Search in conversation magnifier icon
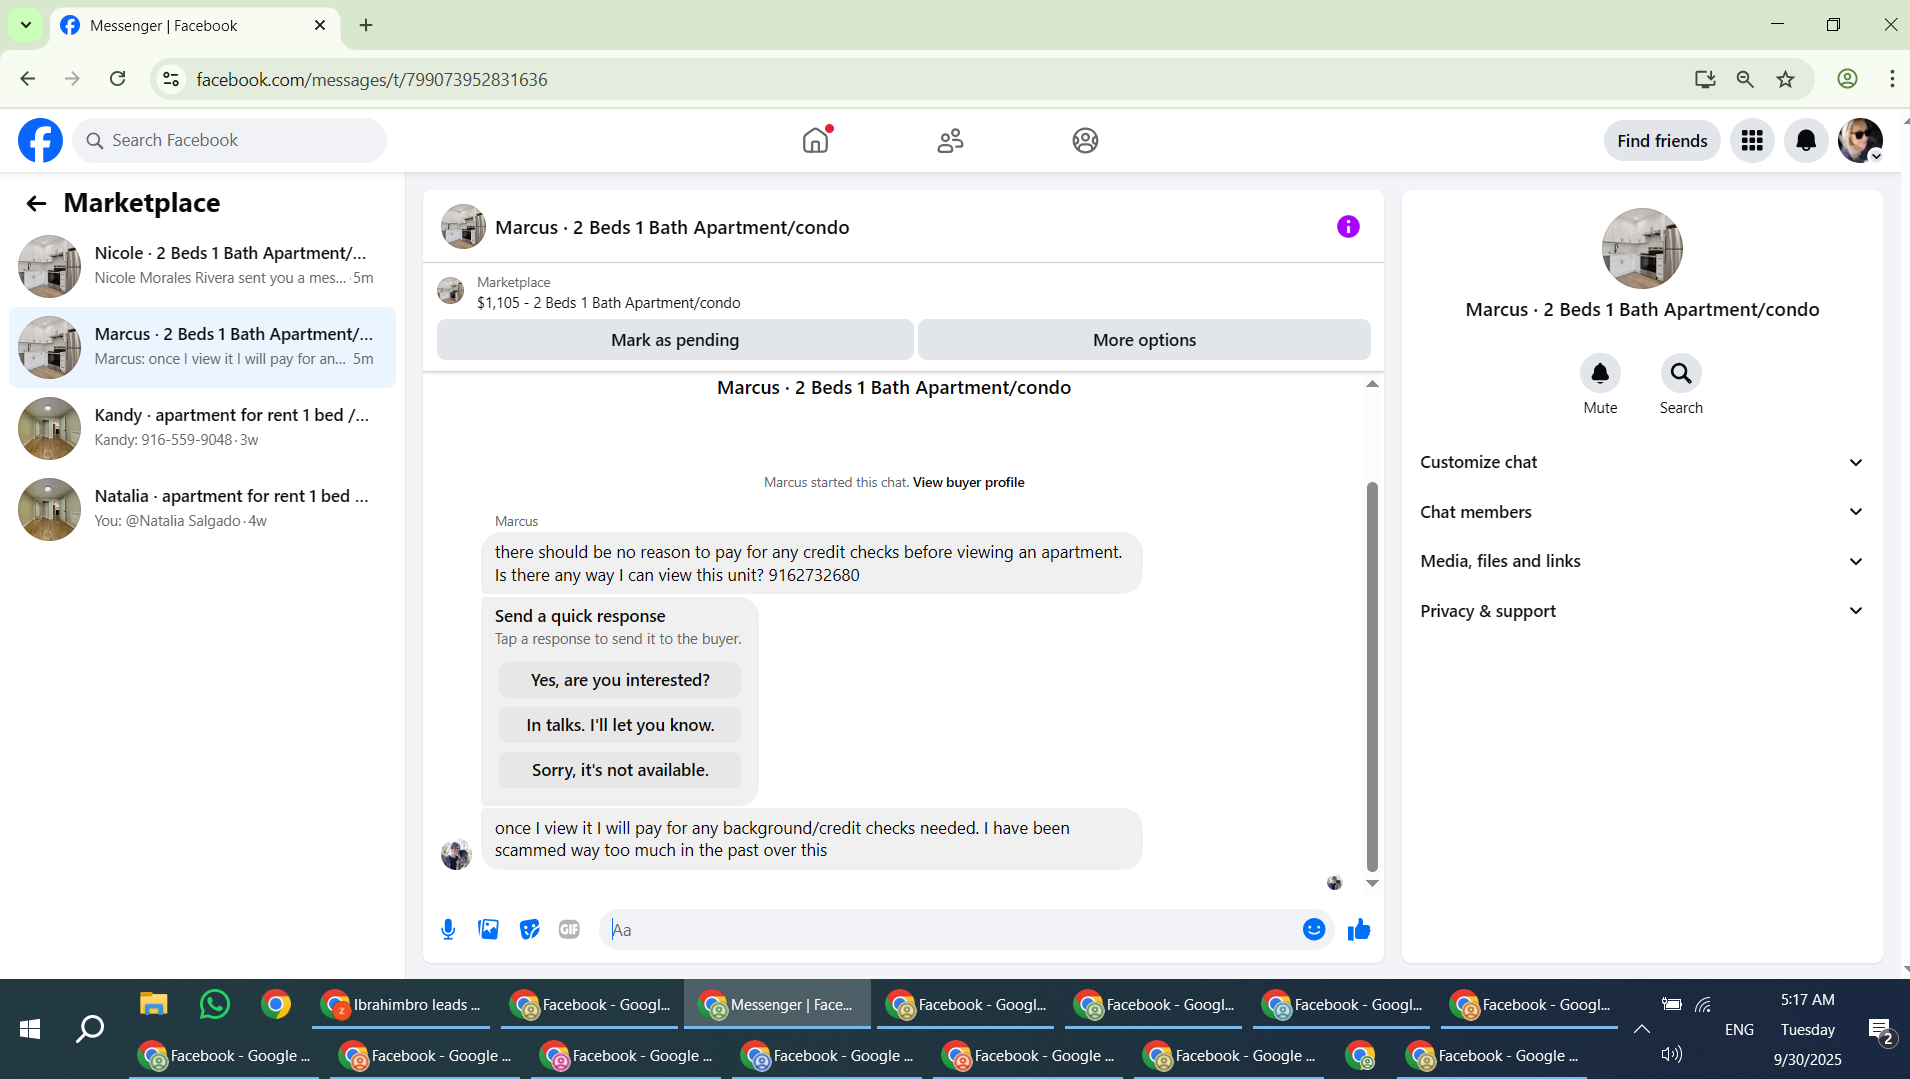The image size is (1910, 1079). point(1681,374)
